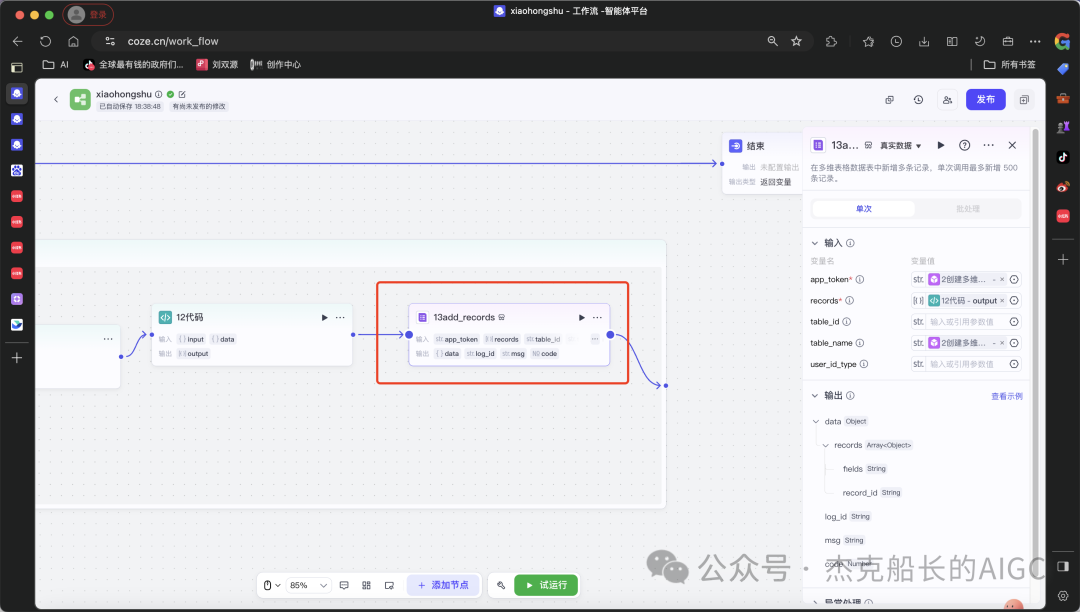Click the 添加节点 button
The height and width of the screenshot is (612, 1080).
pyautogui.click(x=443, y=585)
